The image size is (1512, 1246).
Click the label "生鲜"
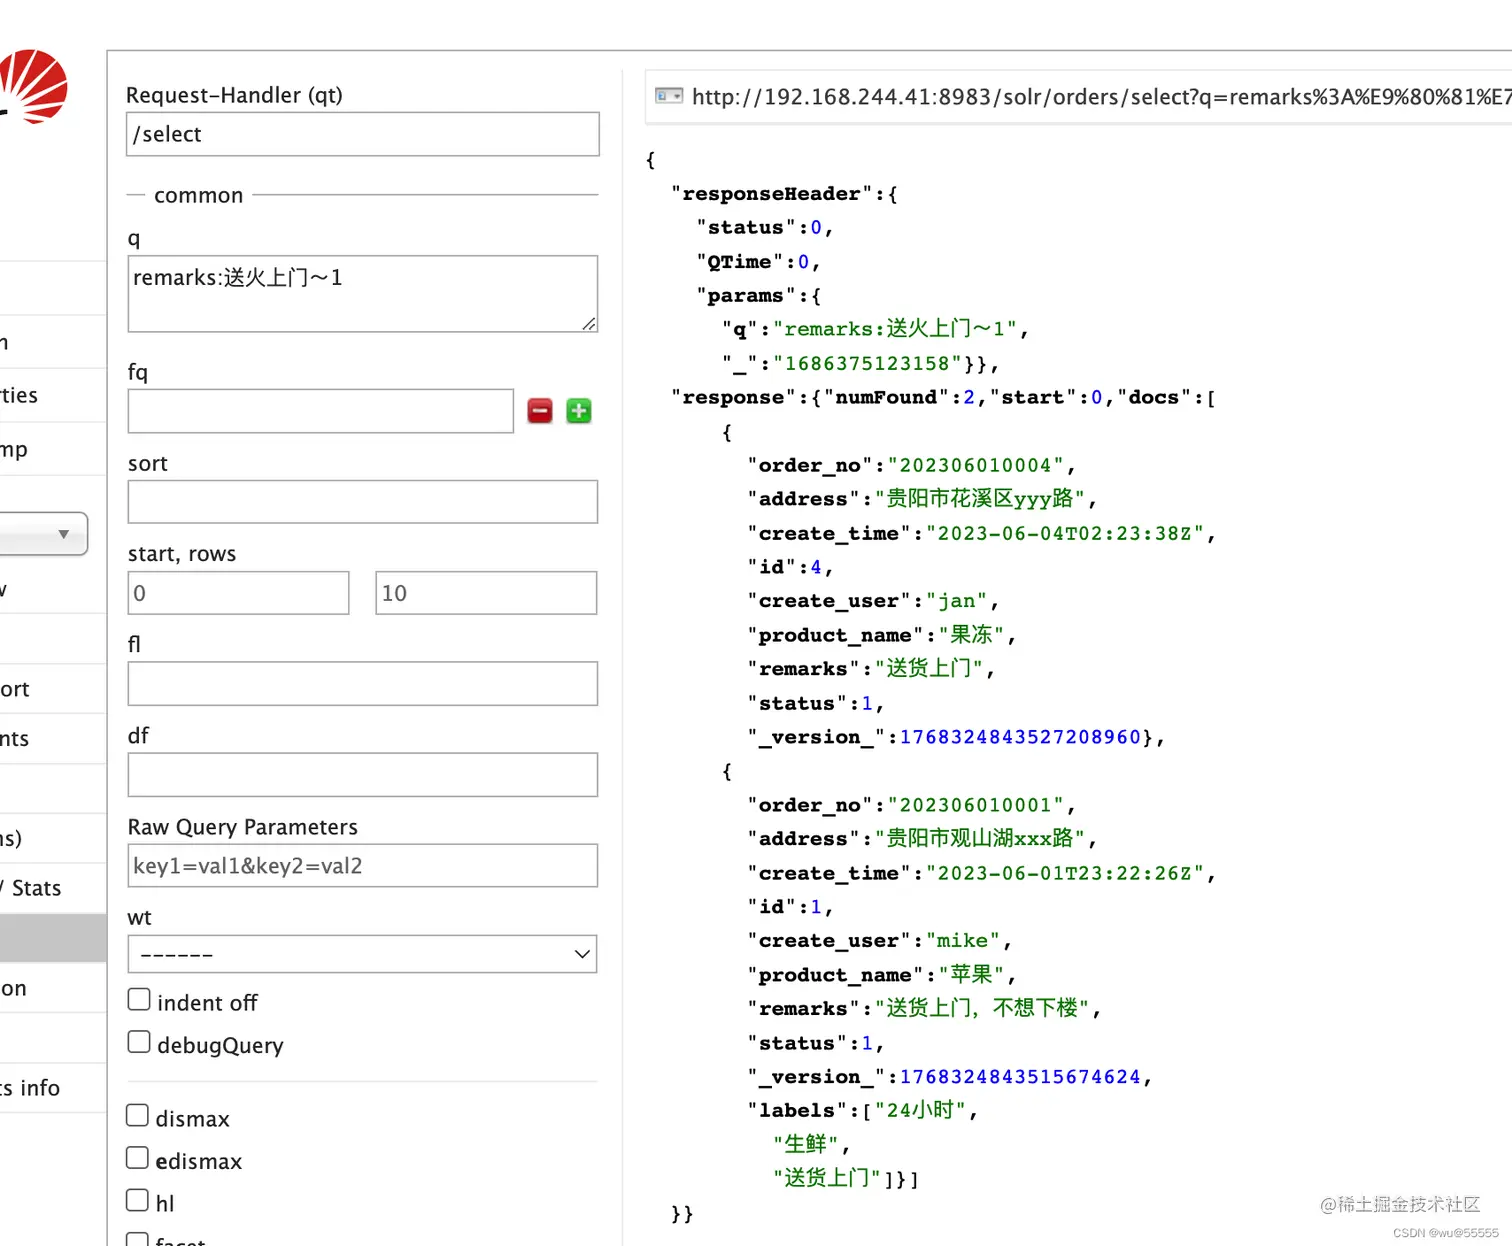point(805,1144)
